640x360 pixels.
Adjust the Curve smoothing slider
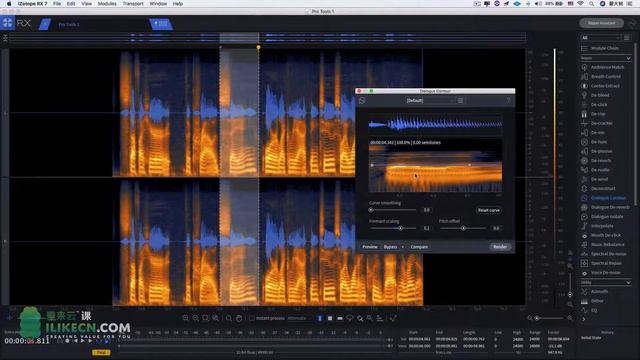point(393,210)
